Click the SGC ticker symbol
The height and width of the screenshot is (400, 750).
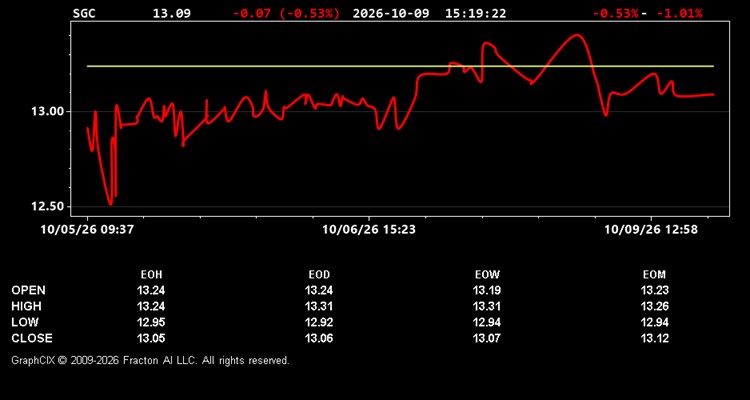[x=84, y=13]
